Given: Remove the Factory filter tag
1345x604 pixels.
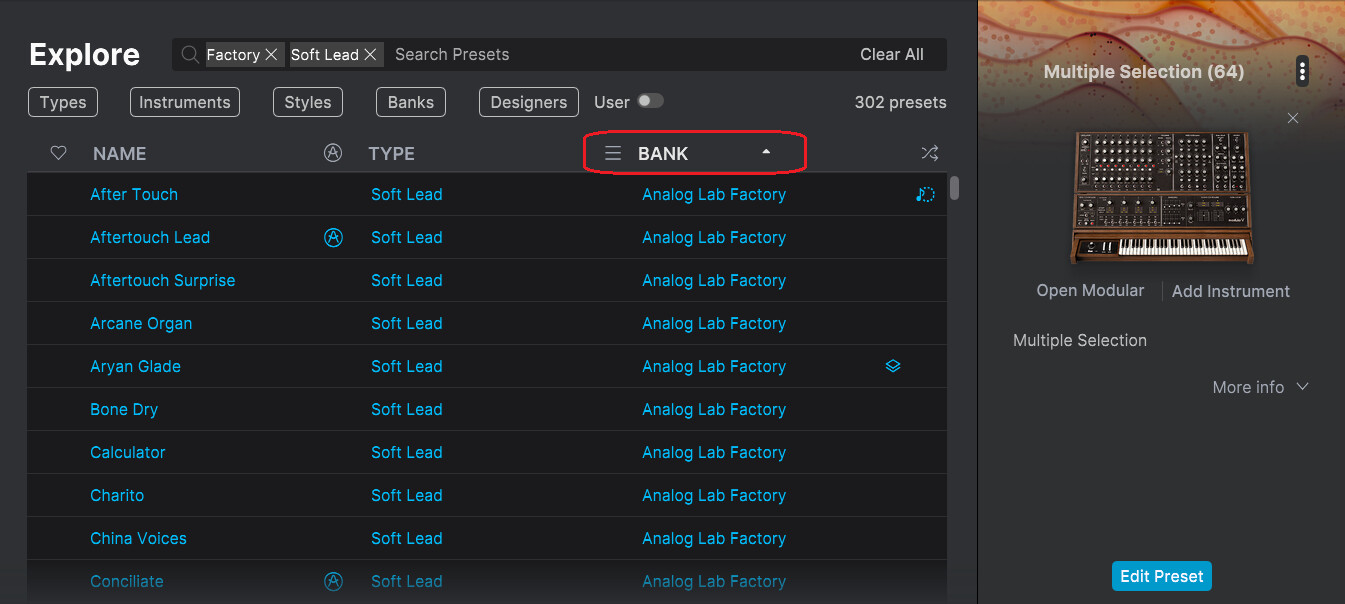Looking at the screenshot, I should pyautogui.click(x=271, y=55).
